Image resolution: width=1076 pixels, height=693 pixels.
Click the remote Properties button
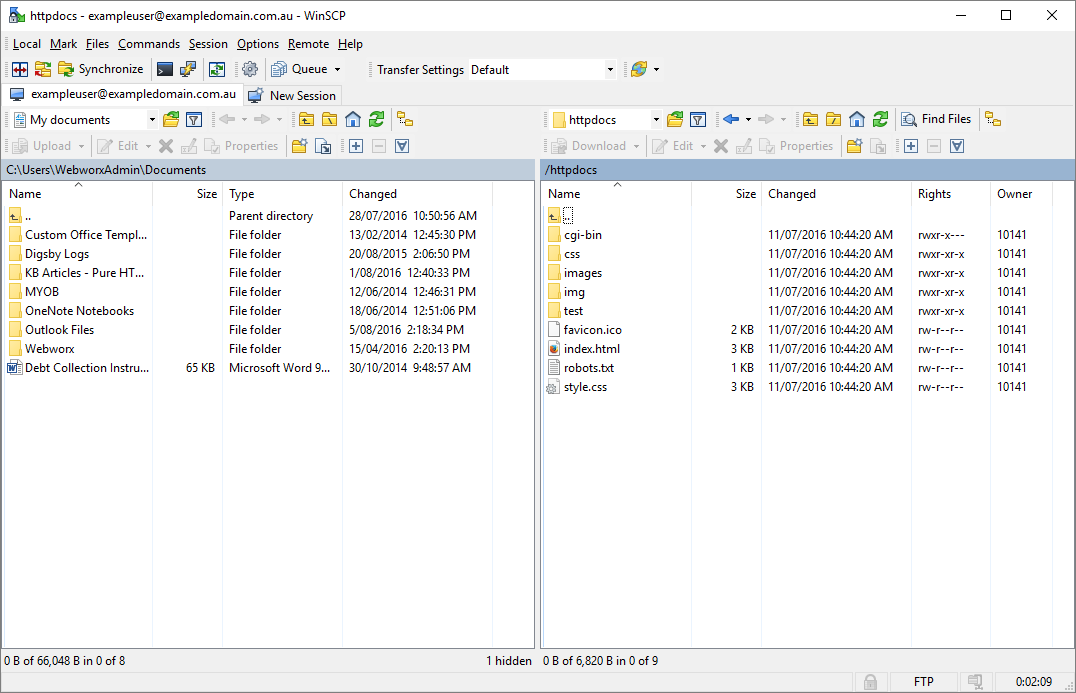[x=797, y=145]
